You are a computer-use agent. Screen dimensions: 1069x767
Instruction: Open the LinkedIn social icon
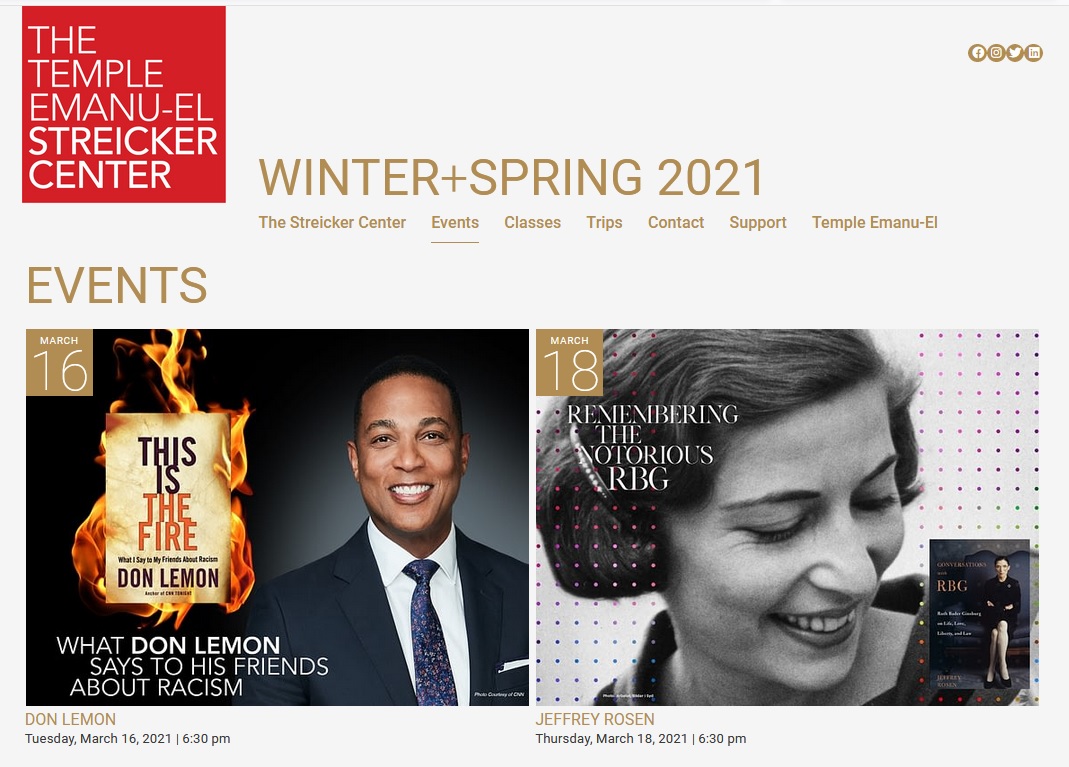(1034, 52)
